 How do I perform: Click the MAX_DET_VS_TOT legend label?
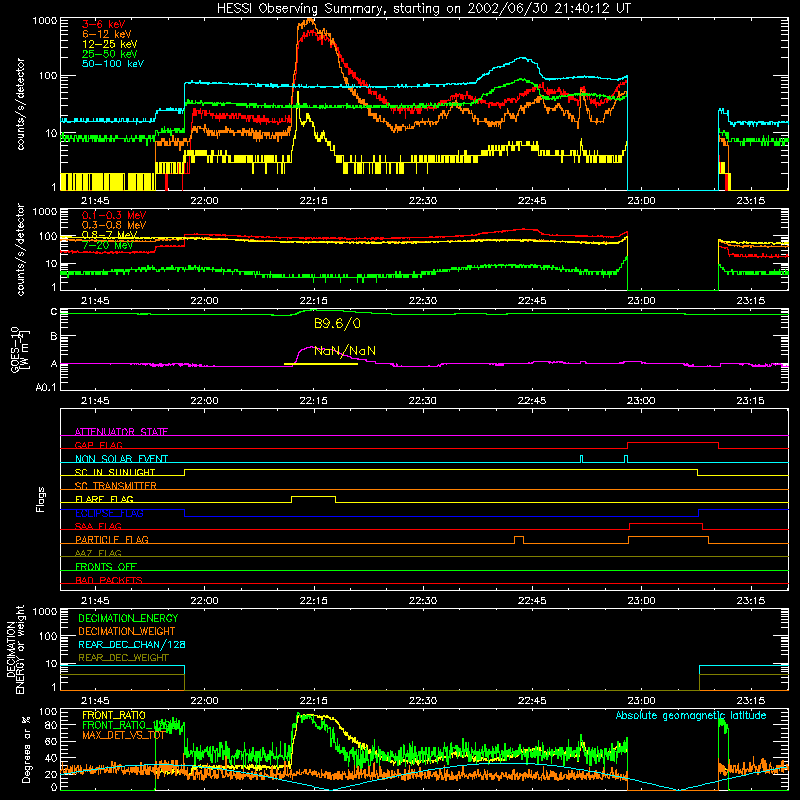[x=123, y=735]
